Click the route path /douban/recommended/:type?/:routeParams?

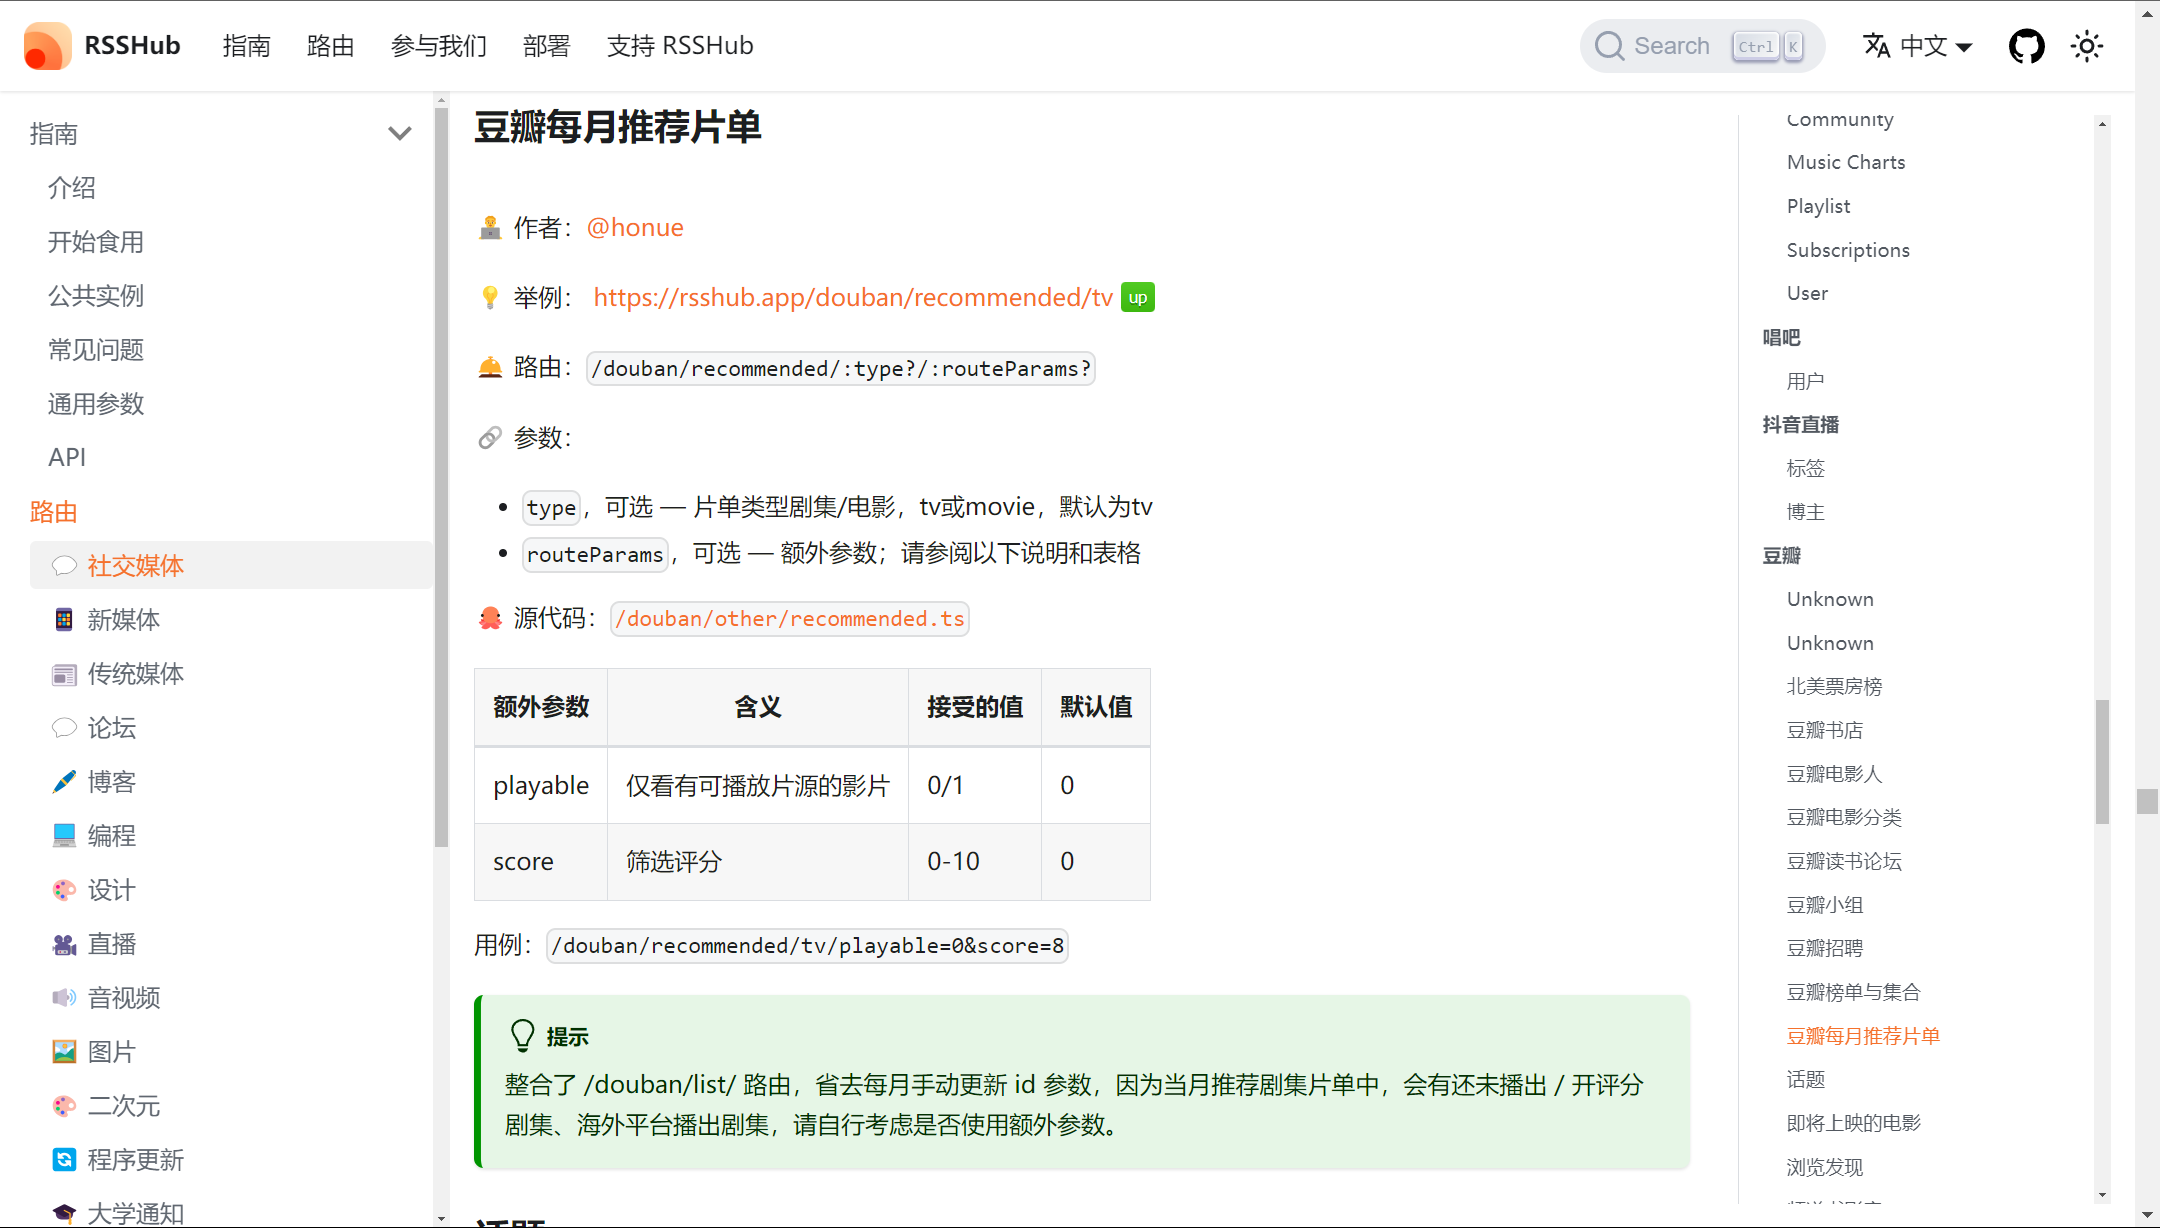tap(841, 369)
